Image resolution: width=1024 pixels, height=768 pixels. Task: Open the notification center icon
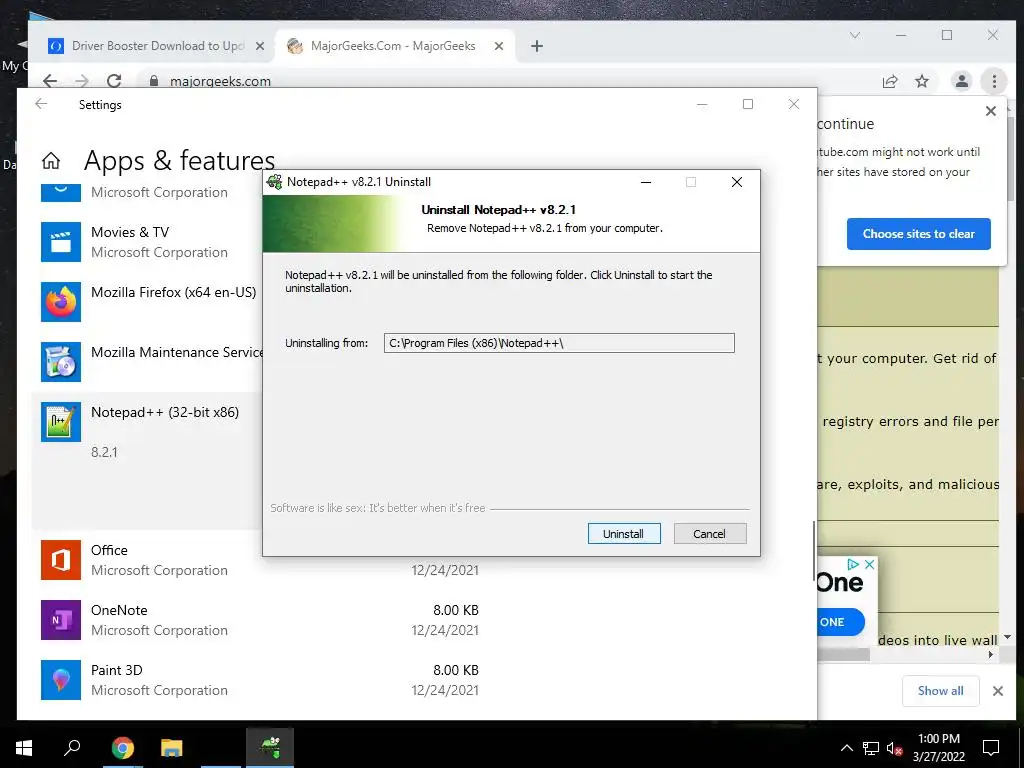(991, 748)
